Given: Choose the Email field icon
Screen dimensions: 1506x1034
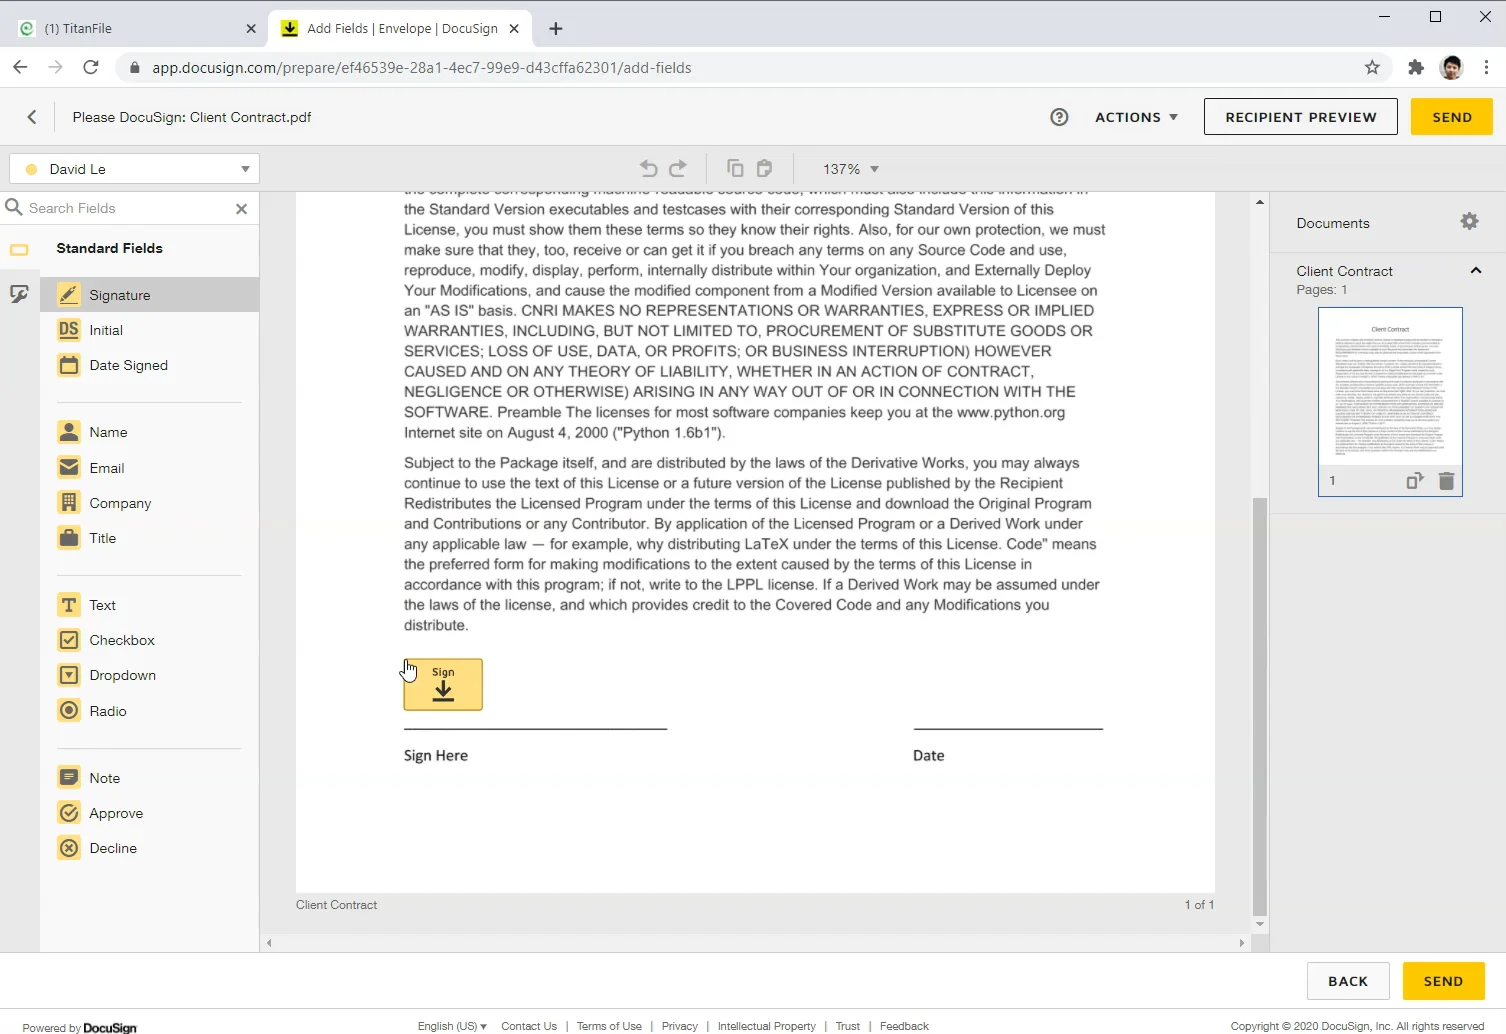Looking at the screenshot, I should click(x=69, y=468).
